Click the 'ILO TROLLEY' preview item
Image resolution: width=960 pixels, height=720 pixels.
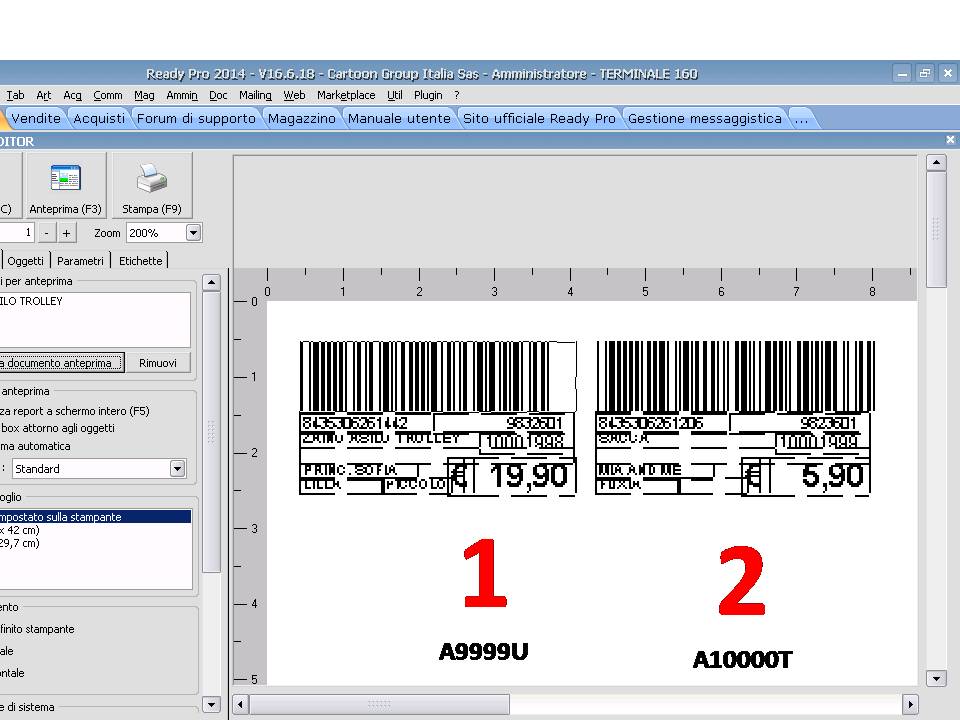pyautogui.click(x=32, y=301)
